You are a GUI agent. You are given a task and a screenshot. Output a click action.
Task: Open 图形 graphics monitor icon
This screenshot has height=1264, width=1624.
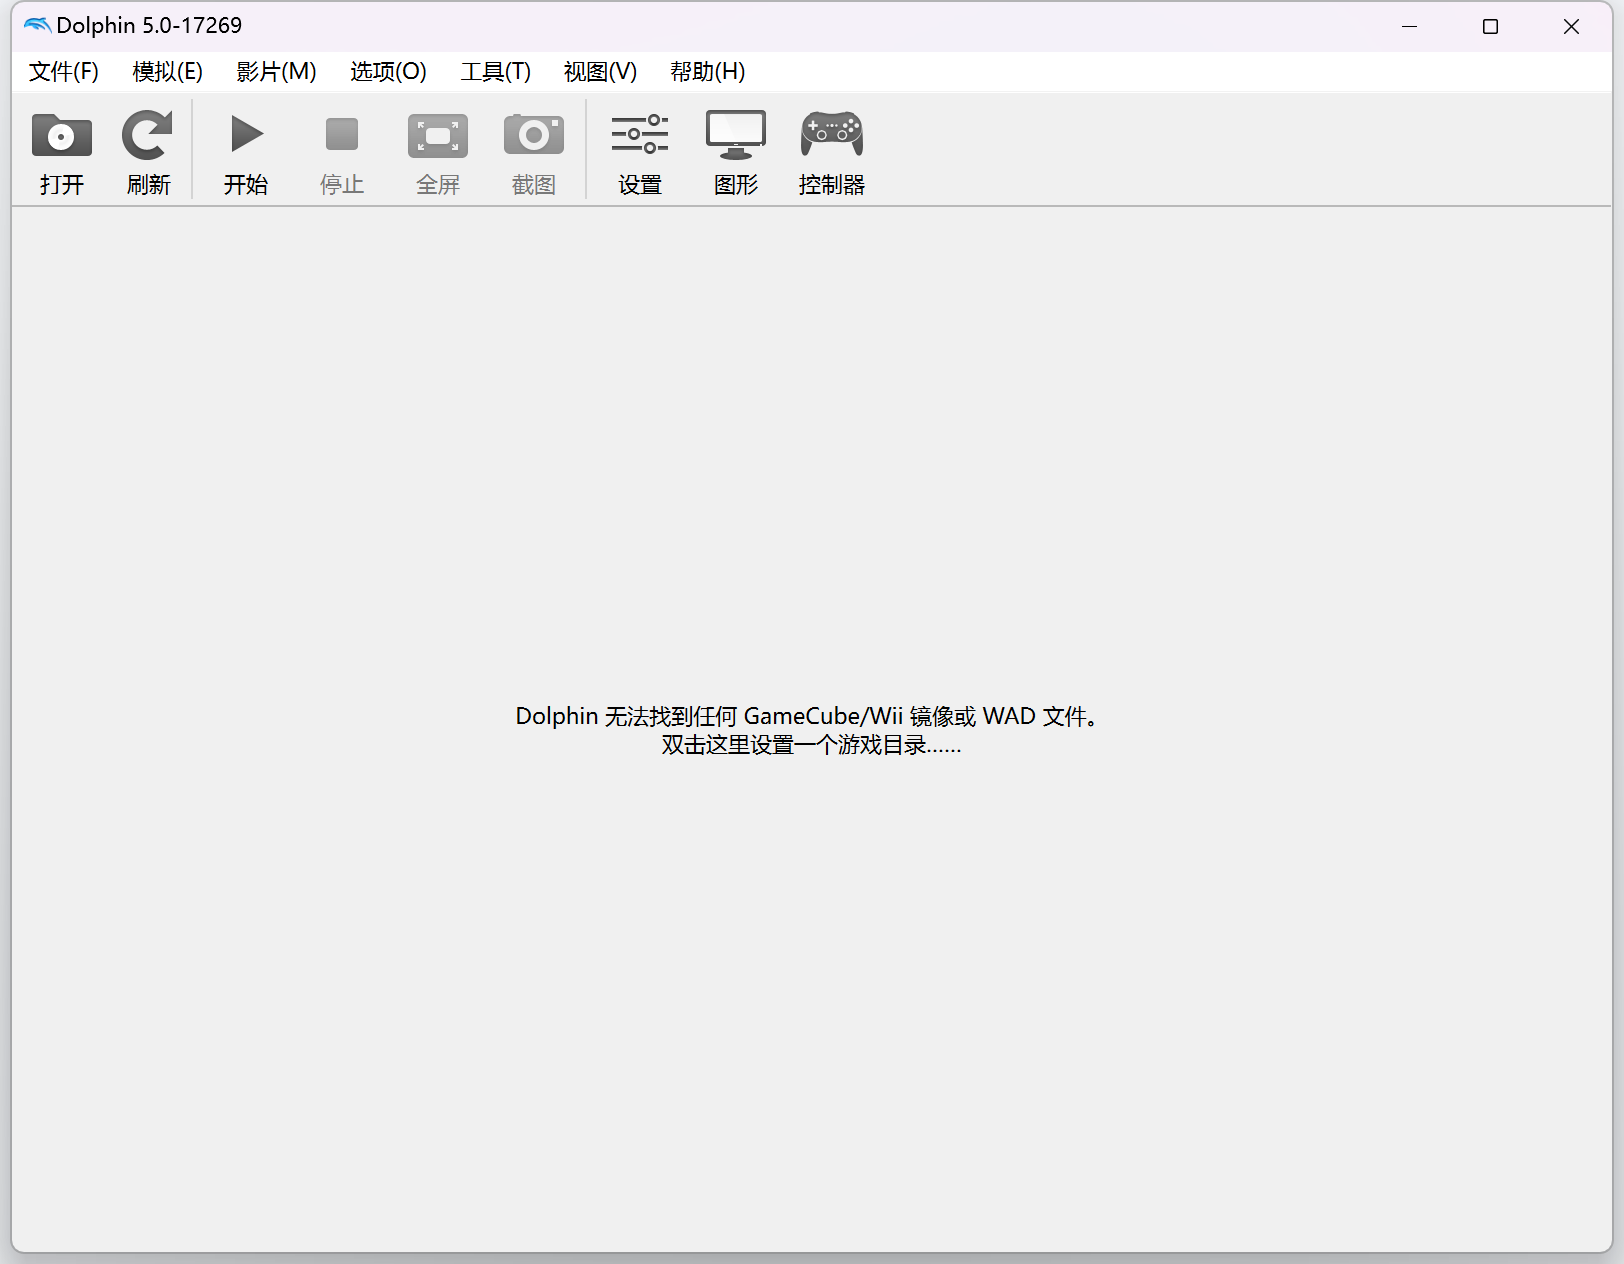pos(736,135)
